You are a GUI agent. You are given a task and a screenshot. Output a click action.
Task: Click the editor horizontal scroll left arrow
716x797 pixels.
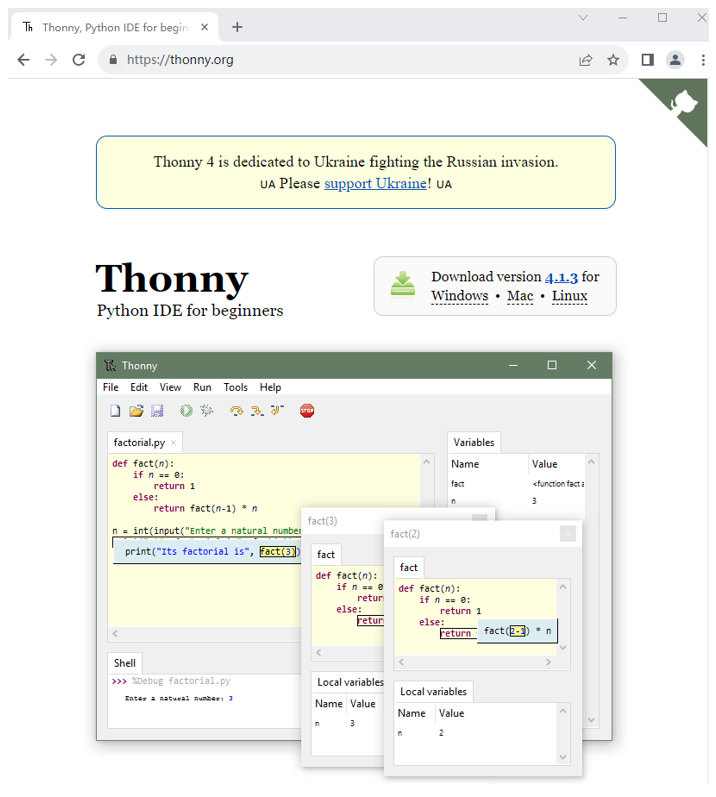(115, 633)
